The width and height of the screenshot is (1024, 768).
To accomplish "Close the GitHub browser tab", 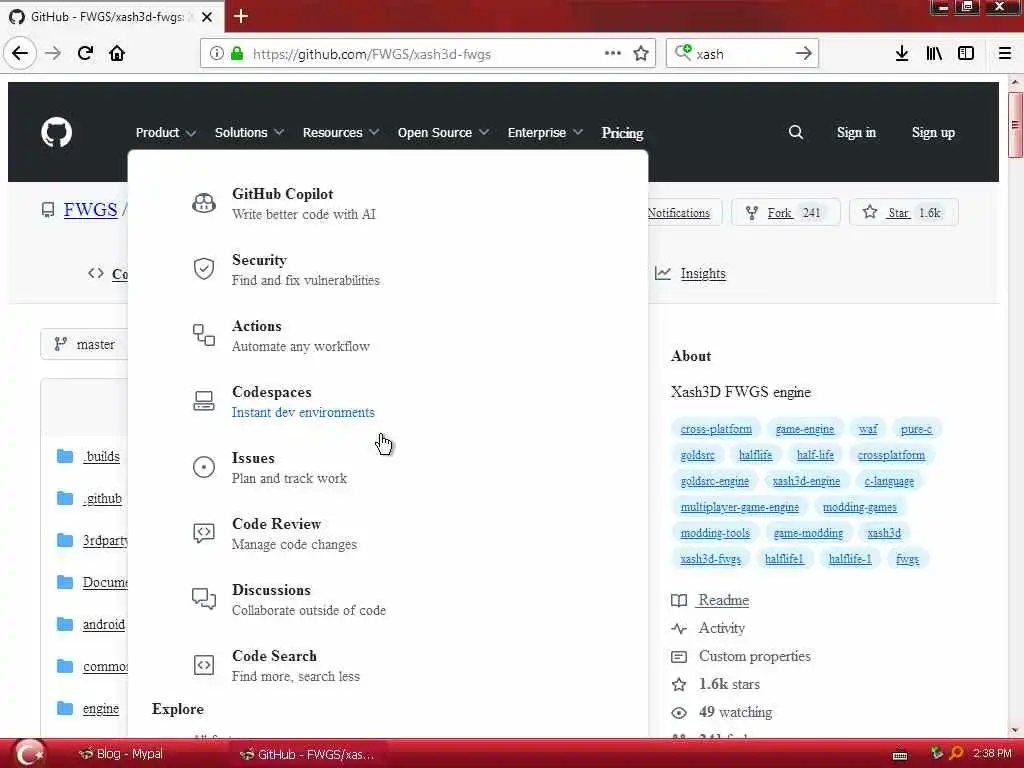I will point(207,17).
